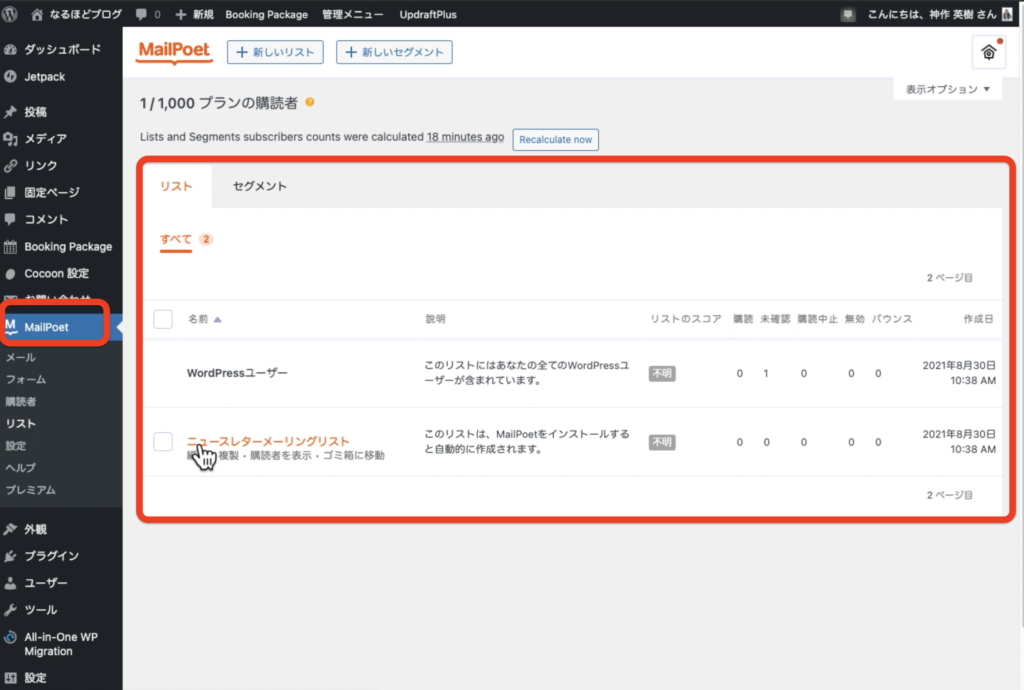Open the MailPoet home icon at top right
Screen dimensions: 1024x690
coord(989,52)
